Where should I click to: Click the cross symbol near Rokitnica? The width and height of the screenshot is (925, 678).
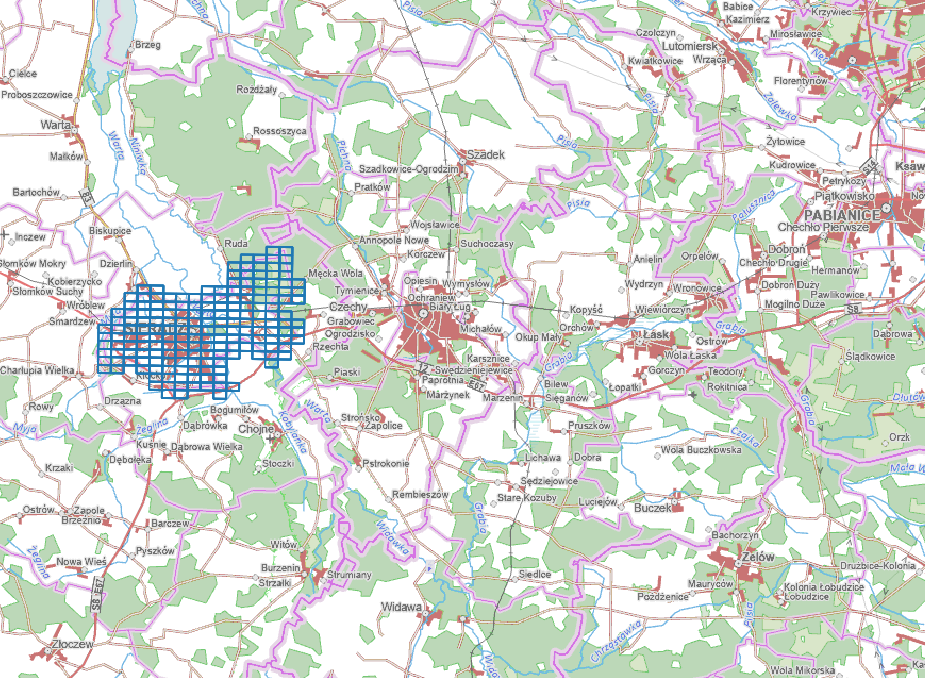pyautogui.click(x=692, y=395)
